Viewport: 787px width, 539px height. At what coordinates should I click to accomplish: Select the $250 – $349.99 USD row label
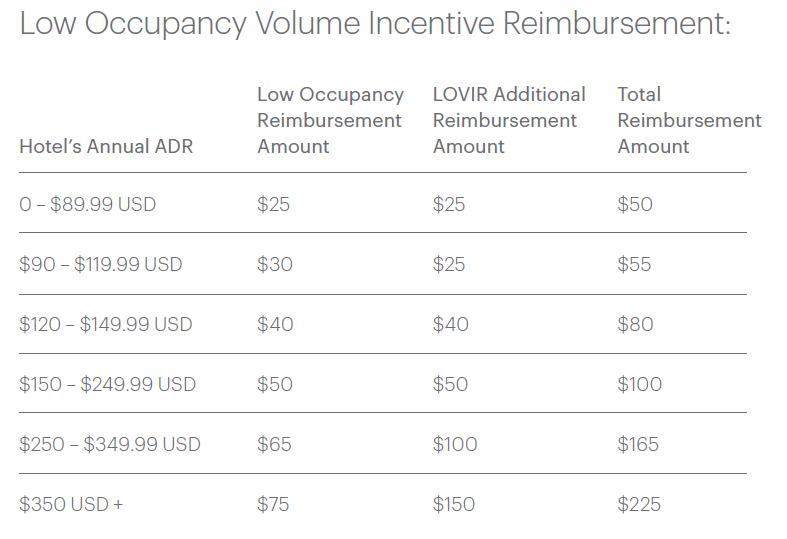(110, 444)
